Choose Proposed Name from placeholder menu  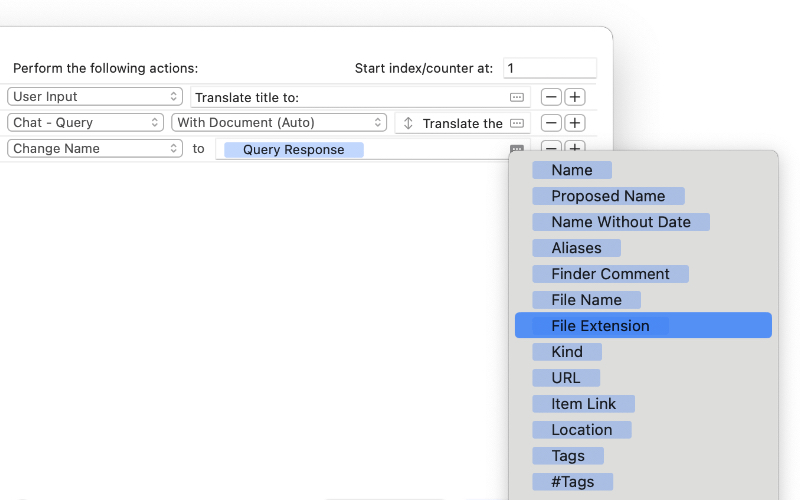click(607, 196)
